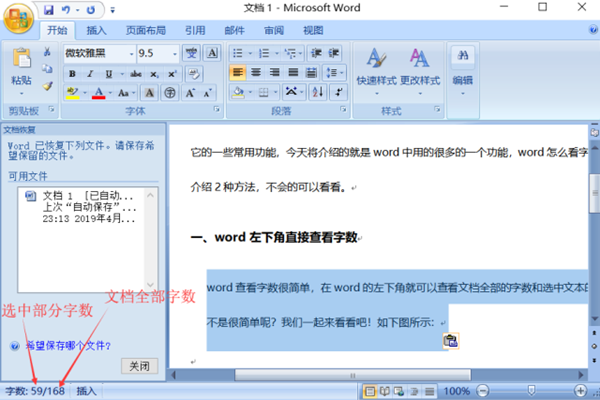600x400 pixels.
Task: Click the Office button logo
Action: click(x=19, y=19)
